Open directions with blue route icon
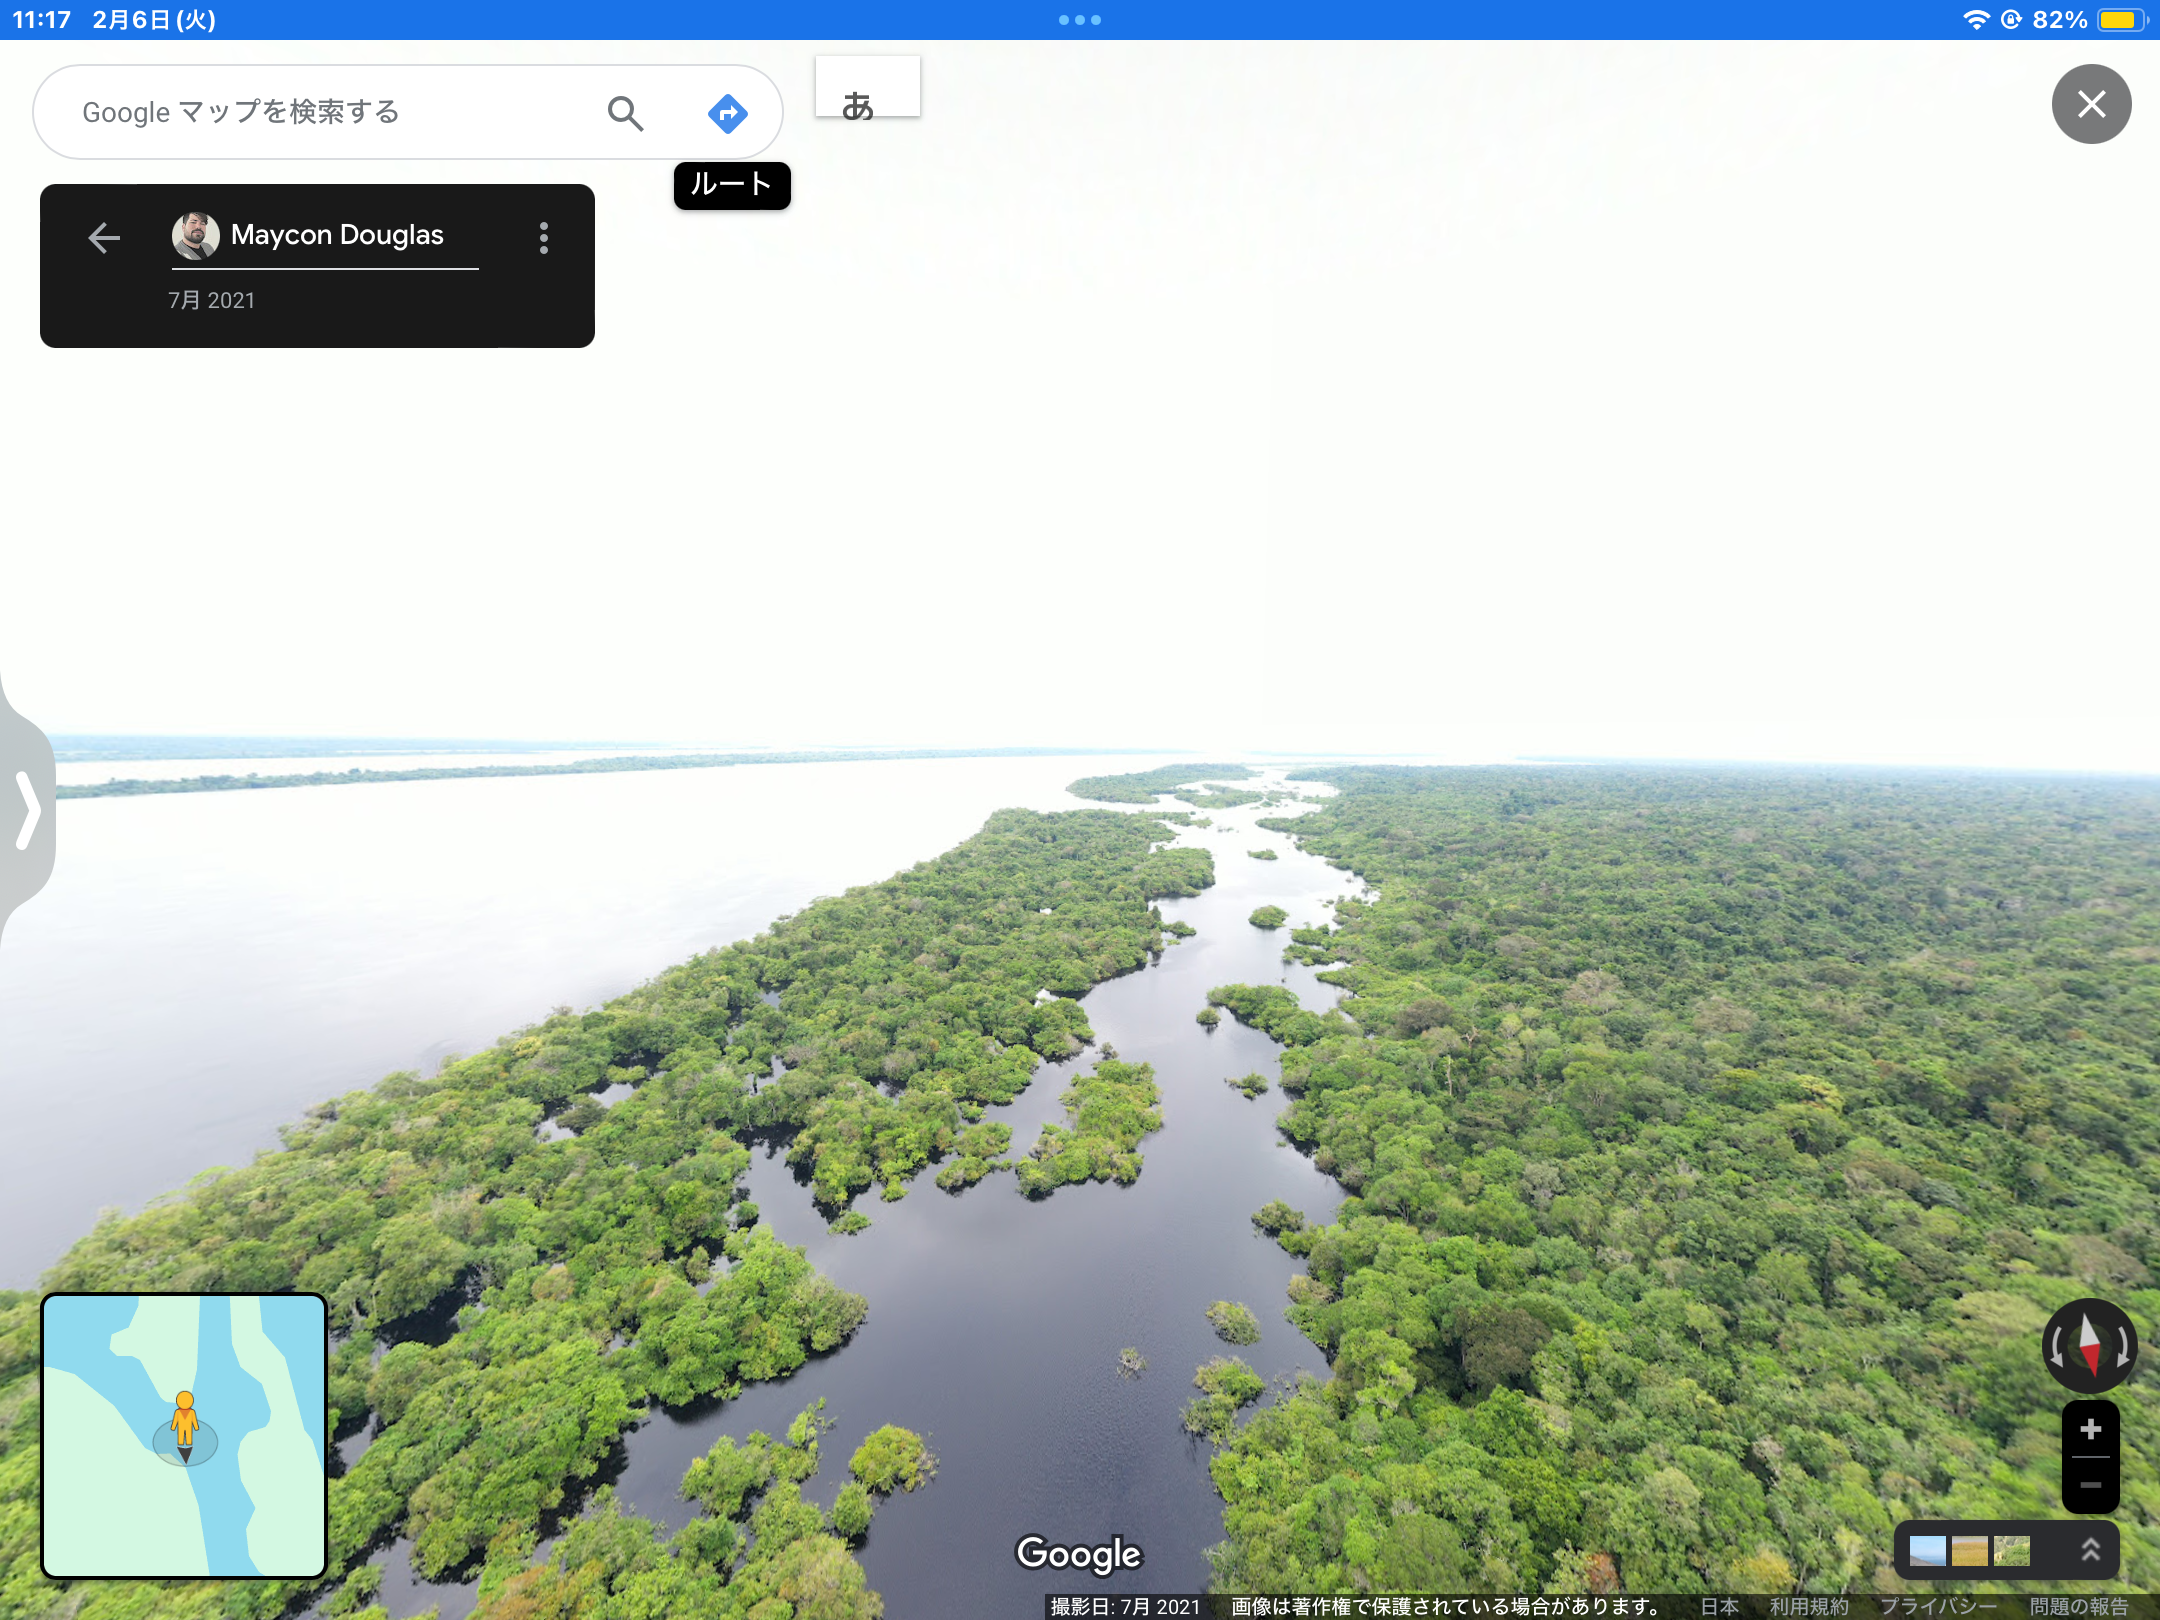Screen dimensions: 2160x1620 pos(727,113)
